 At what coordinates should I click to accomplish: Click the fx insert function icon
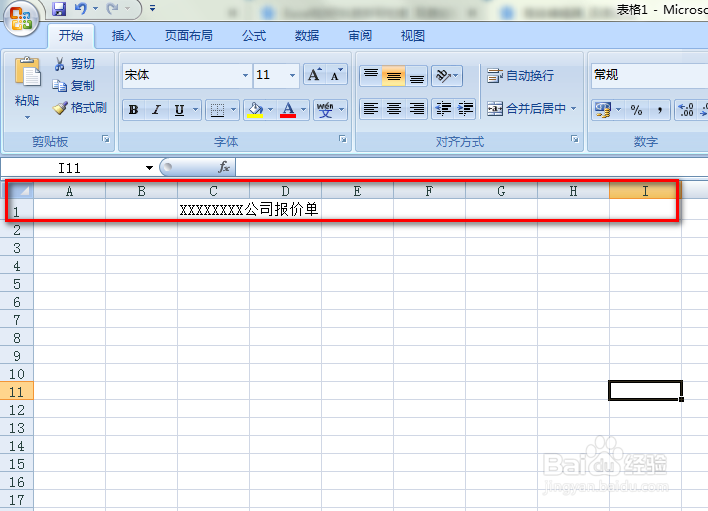click(x=224, y=167)
